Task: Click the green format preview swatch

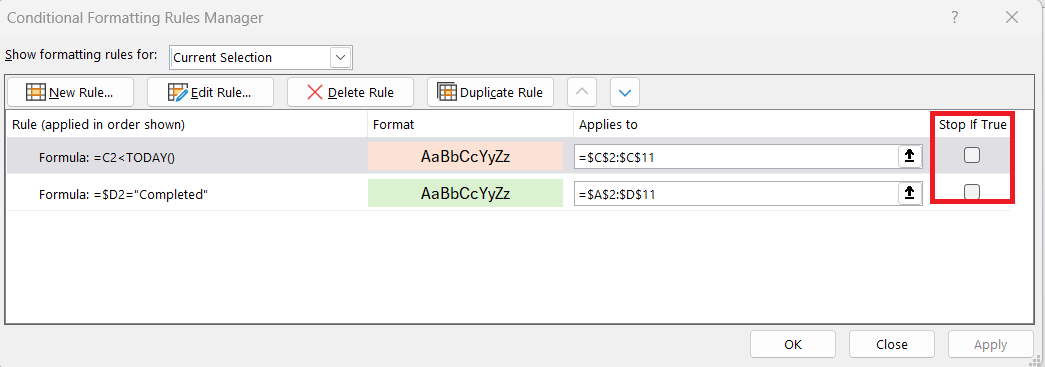Action: tap(465, 194)
